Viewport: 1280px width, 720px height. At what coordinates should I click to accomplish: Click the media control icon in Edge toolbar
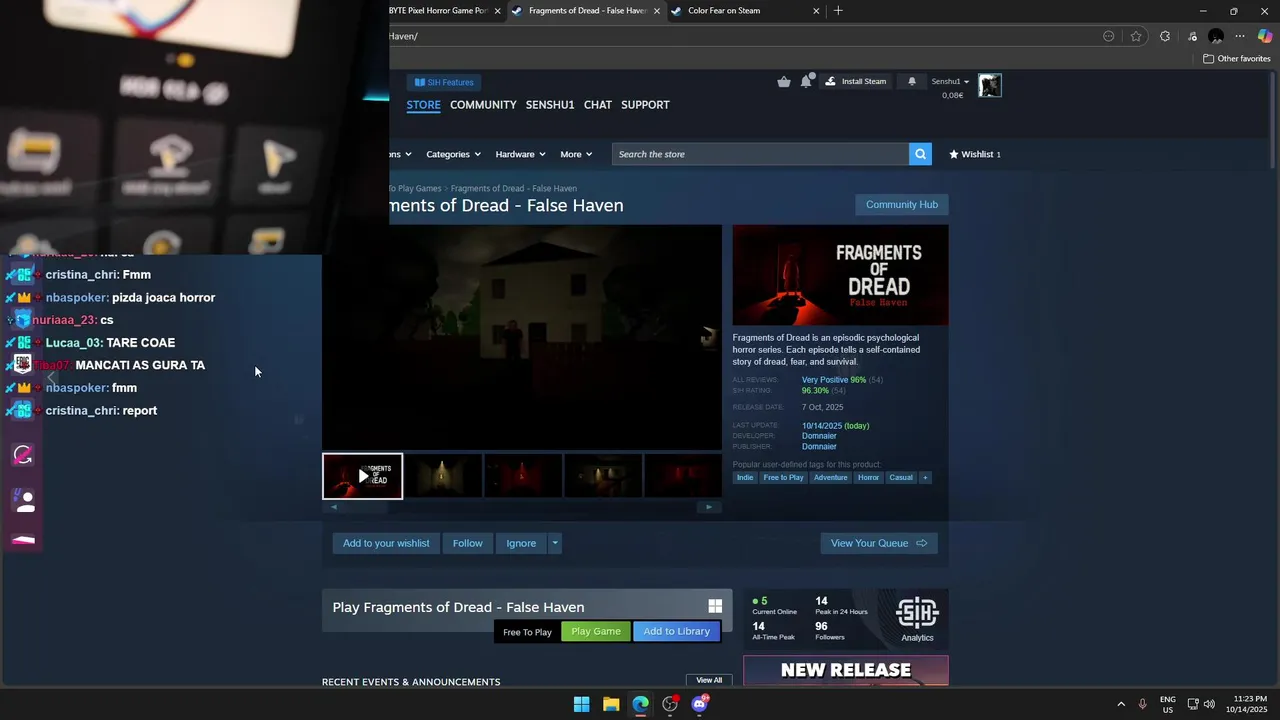click(1192, 36)
